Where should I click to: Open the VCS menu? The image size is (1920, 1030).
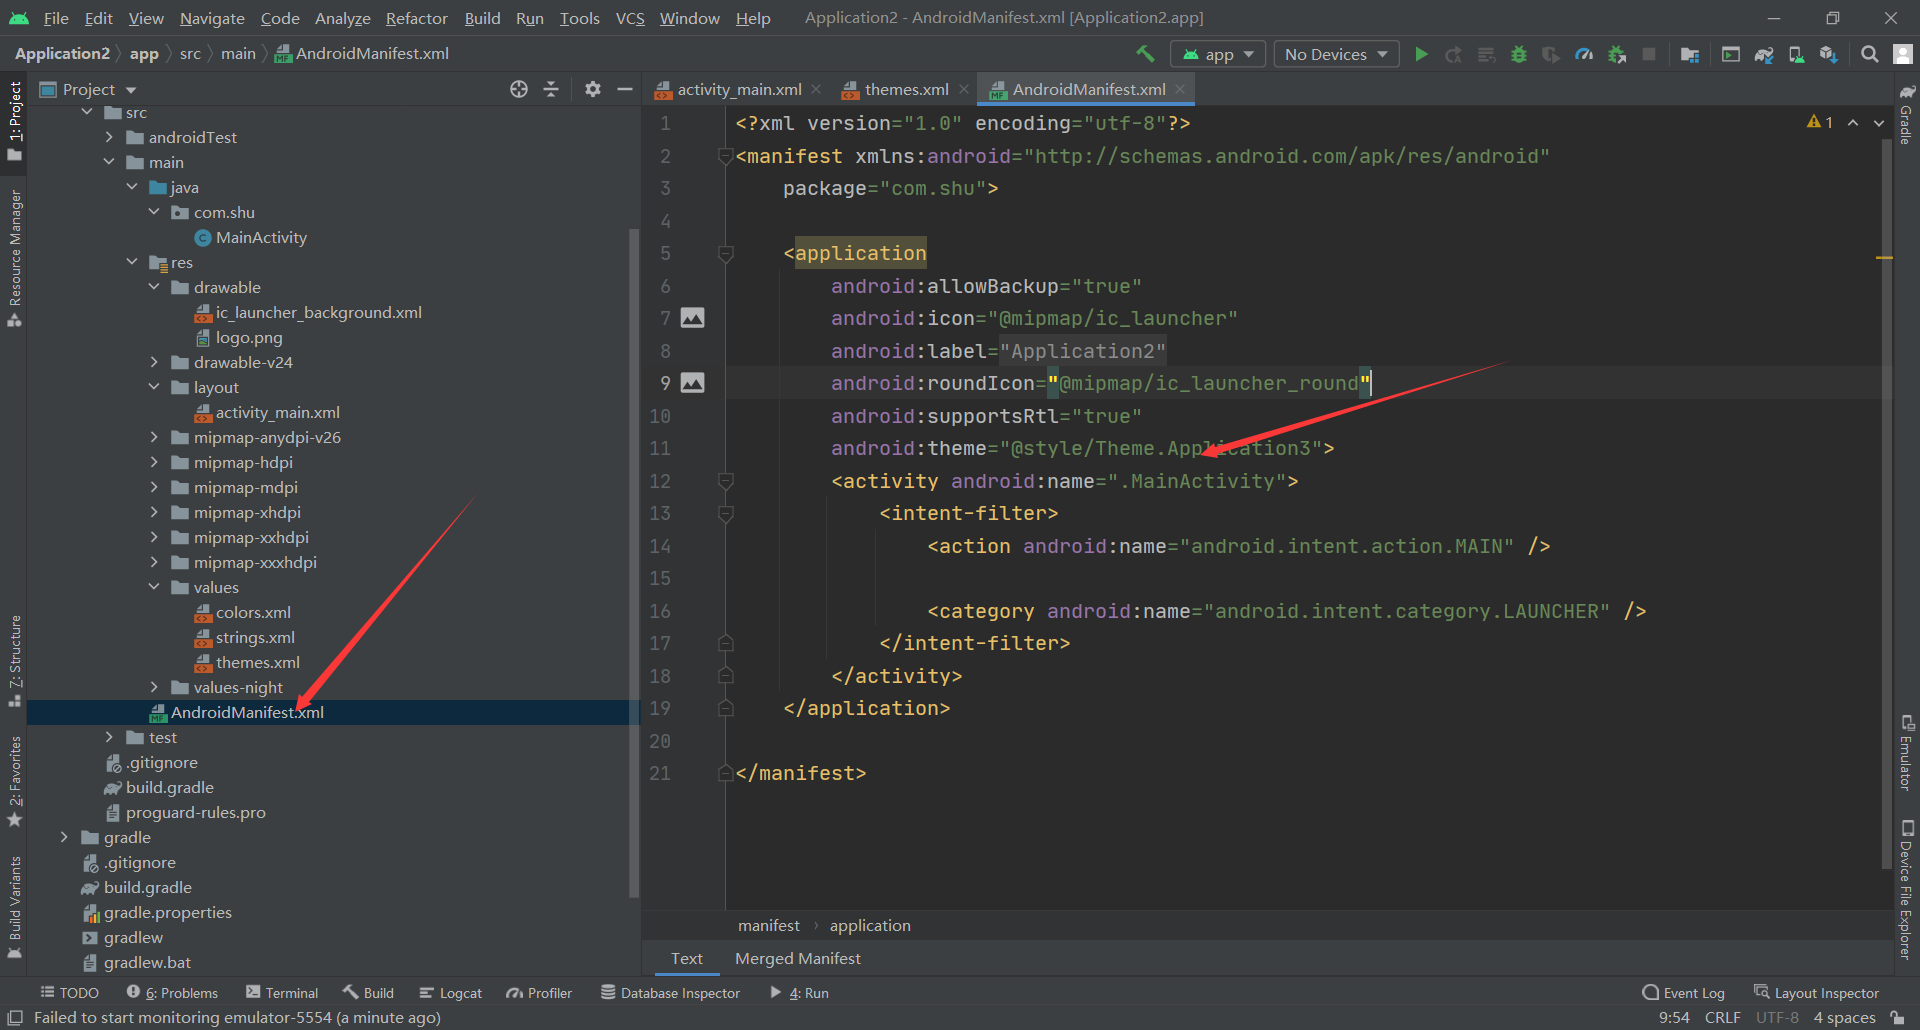click(630, 18)
